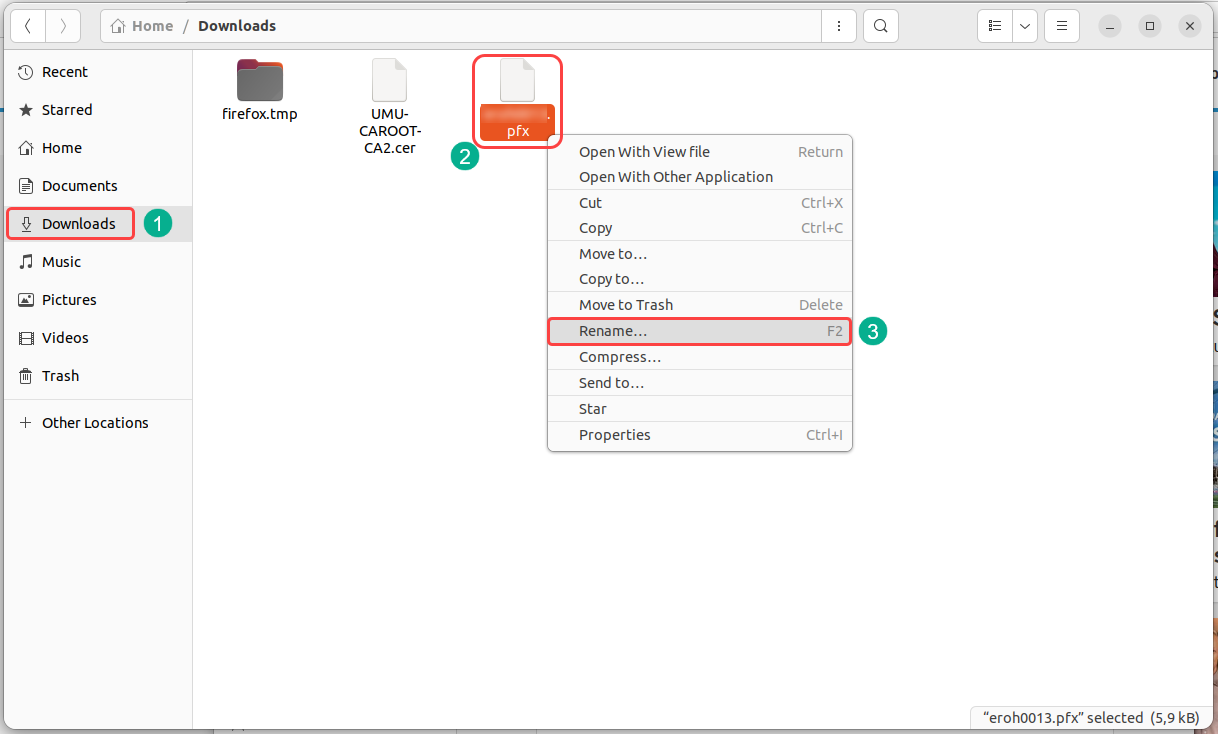The image size is (1218, 734).
Task: Click Properties in the context menu
Action: pyautogui.click(x=614, y=435)
